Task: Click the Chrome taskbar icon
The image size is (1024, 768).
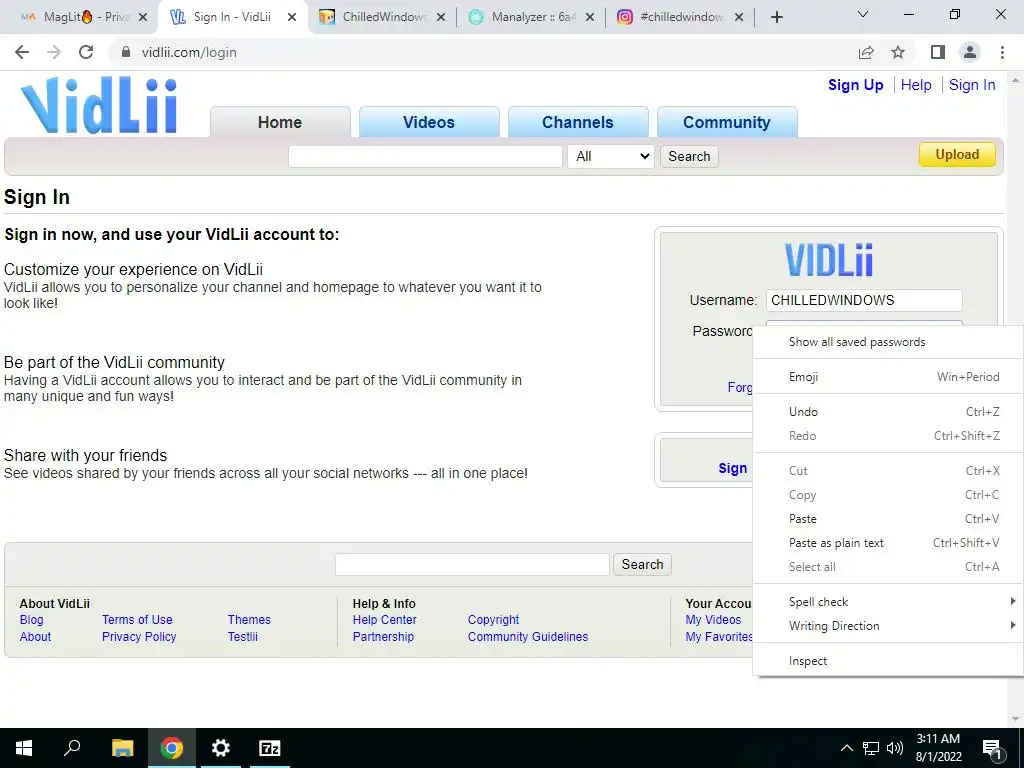Action: 172,748
